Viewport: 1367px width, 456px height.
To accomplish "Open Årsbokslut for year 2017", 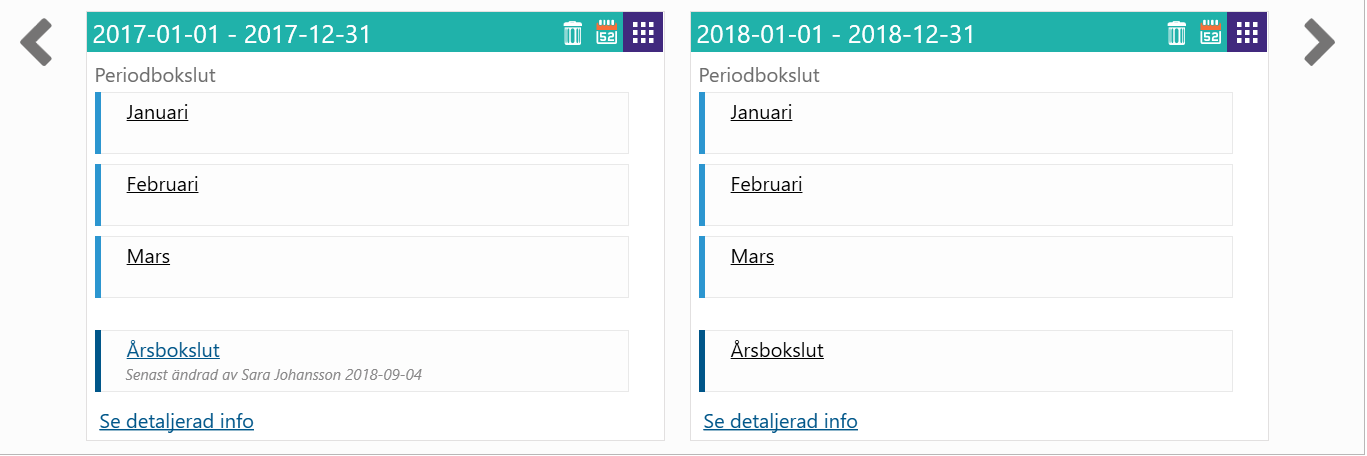I will tap(173, 350).
